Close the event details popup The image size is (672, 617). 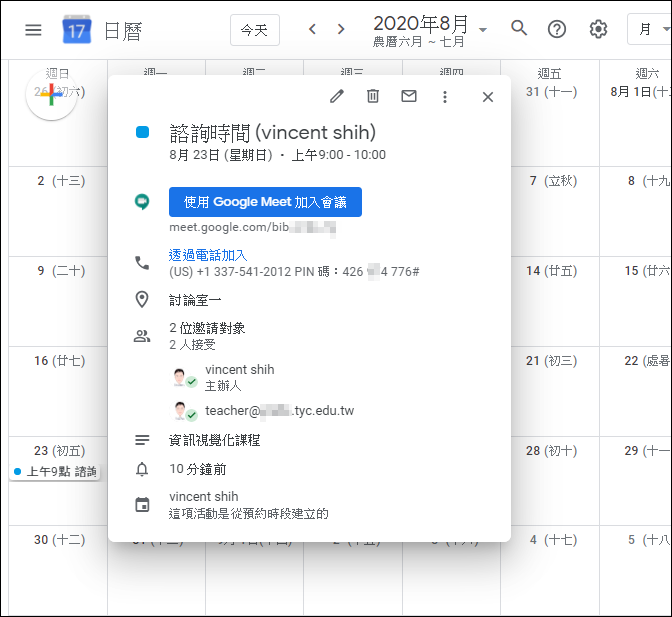488,97
